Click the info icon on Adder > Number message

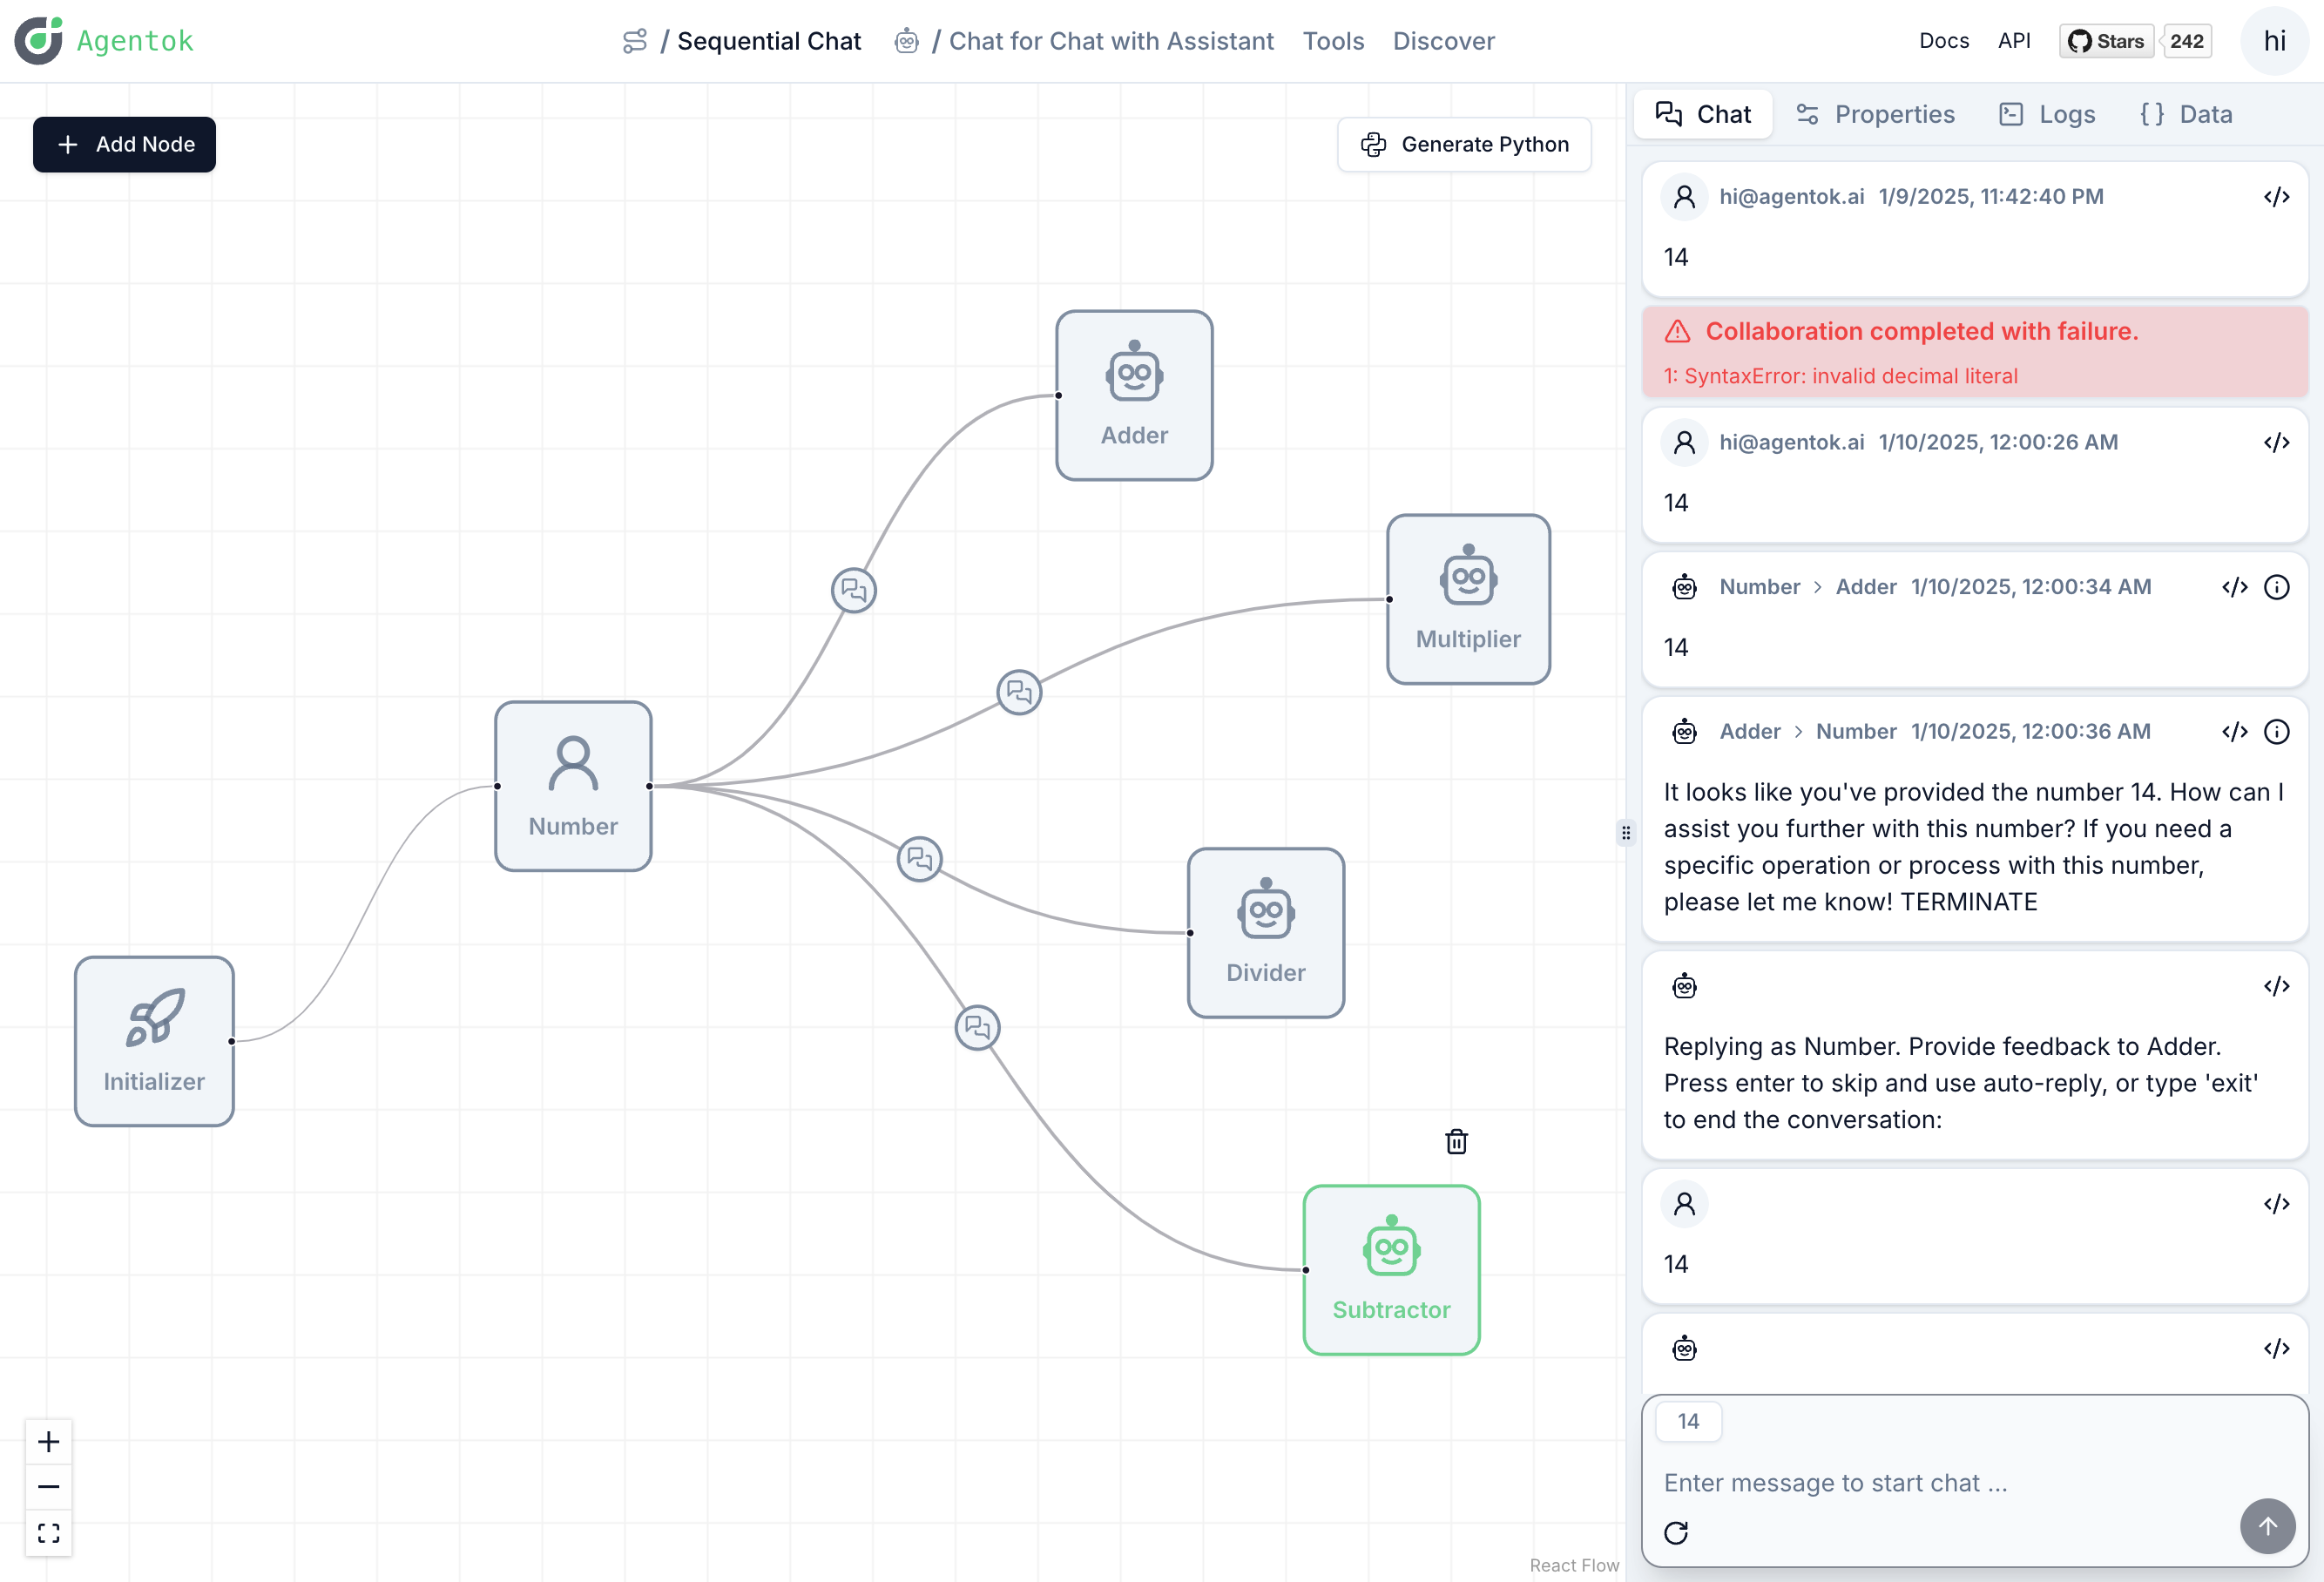point(2276,731)
